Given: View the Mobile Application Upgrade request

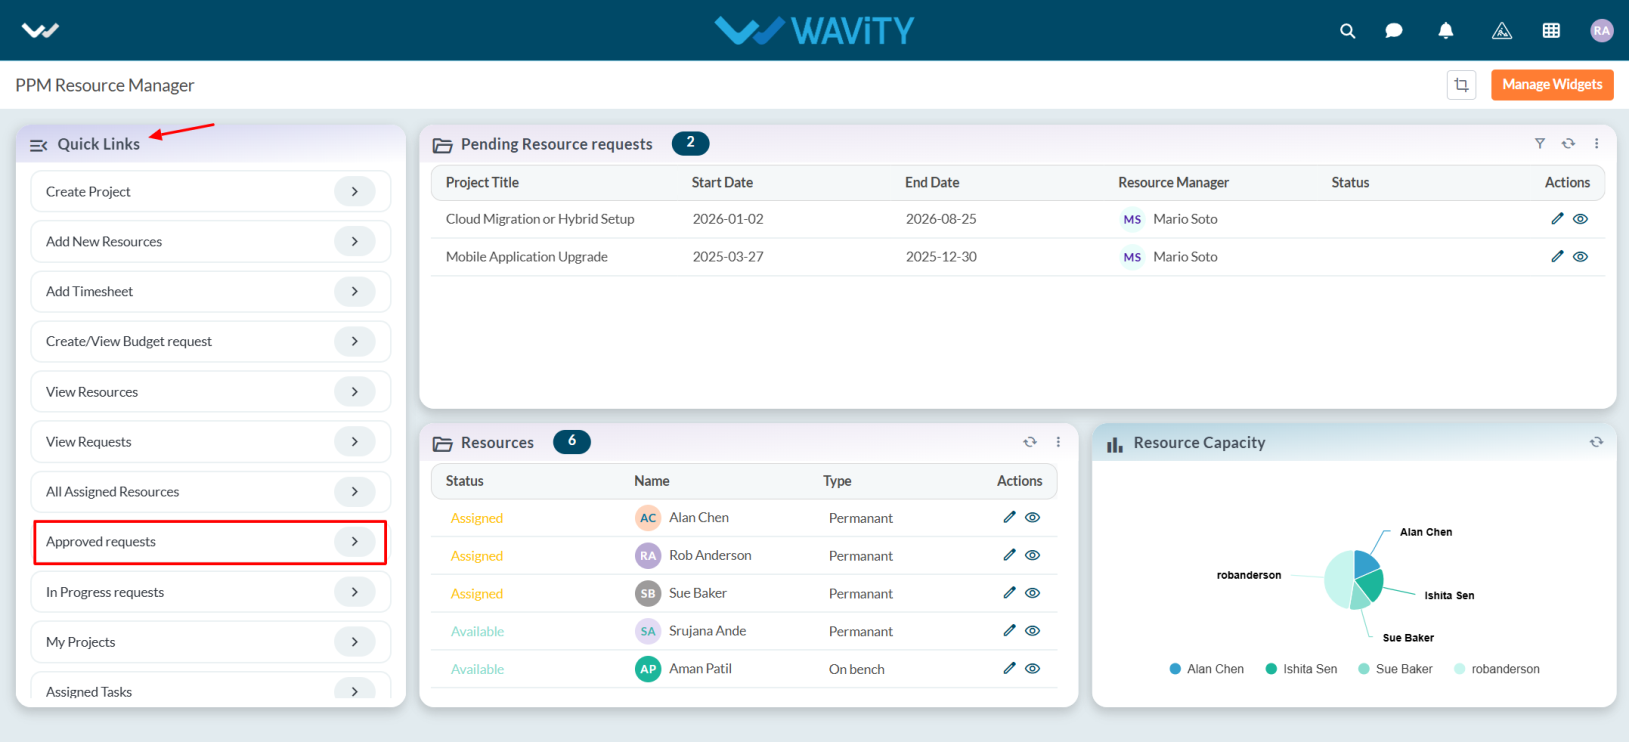Looking at the screenshot, I should [1580, 256].
